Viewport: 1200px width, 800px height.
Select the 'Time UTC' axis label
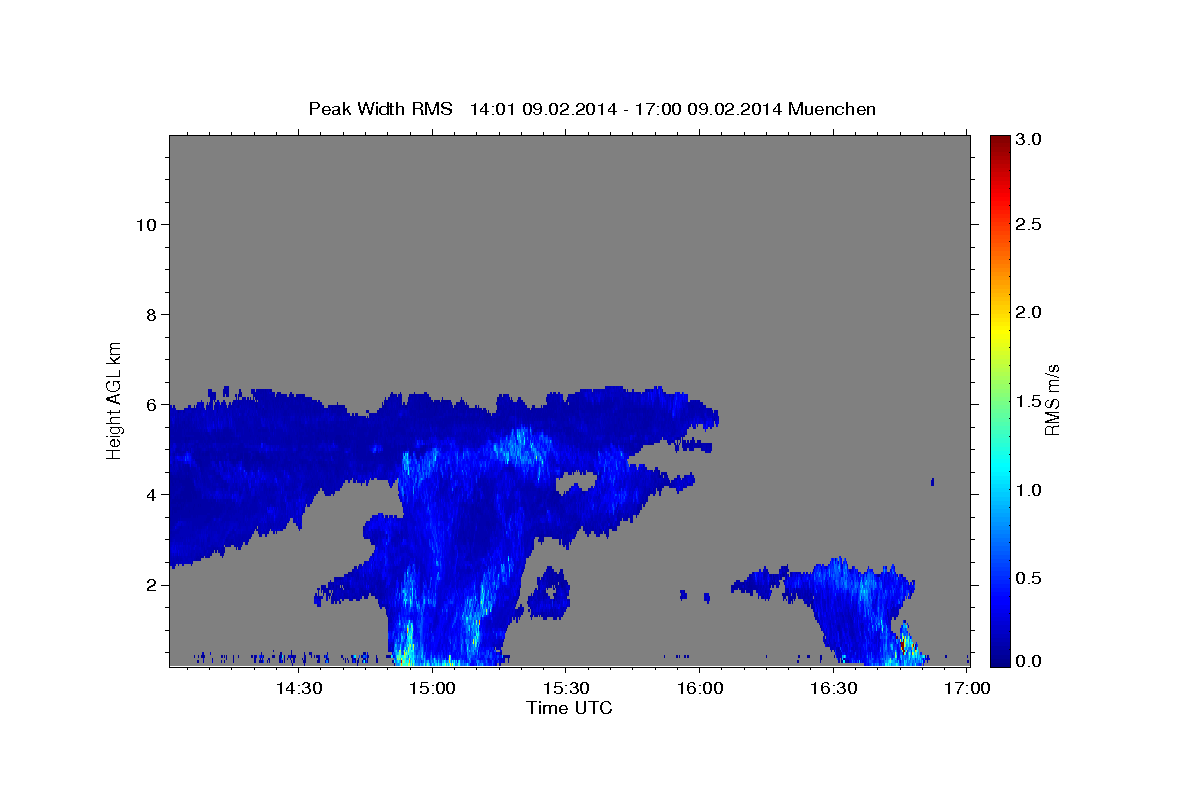[x=569, y=708]
